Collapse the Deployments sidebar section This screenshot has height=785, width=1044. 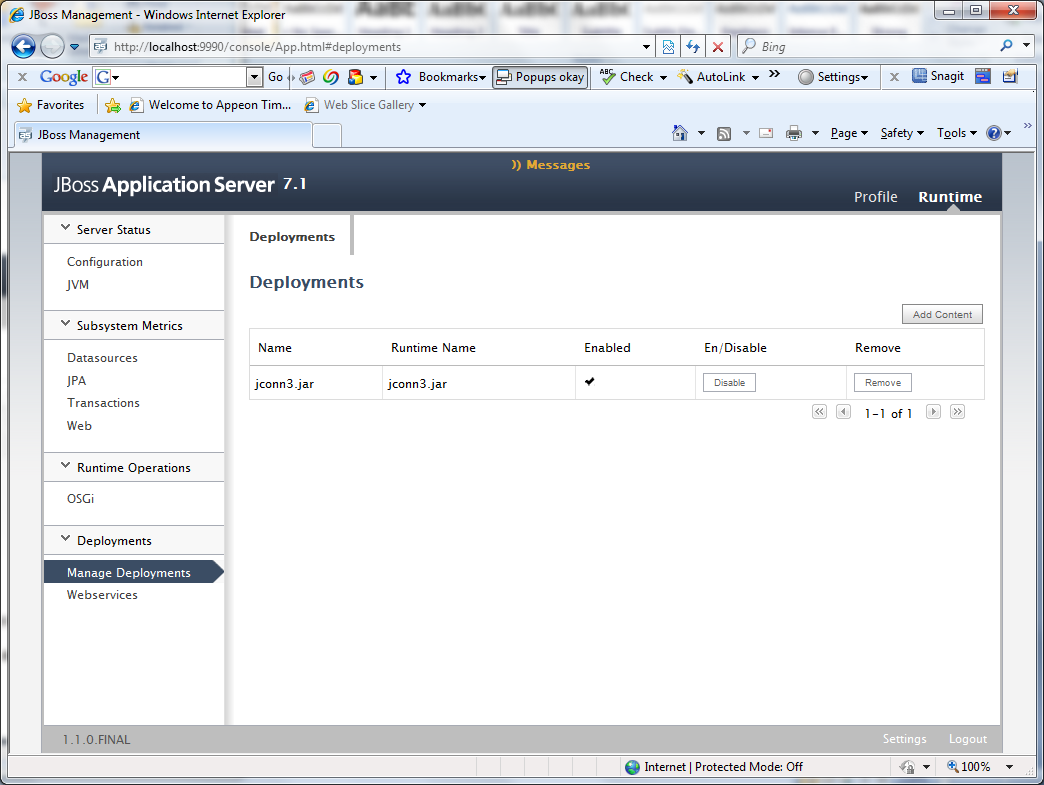click(65, 539)
